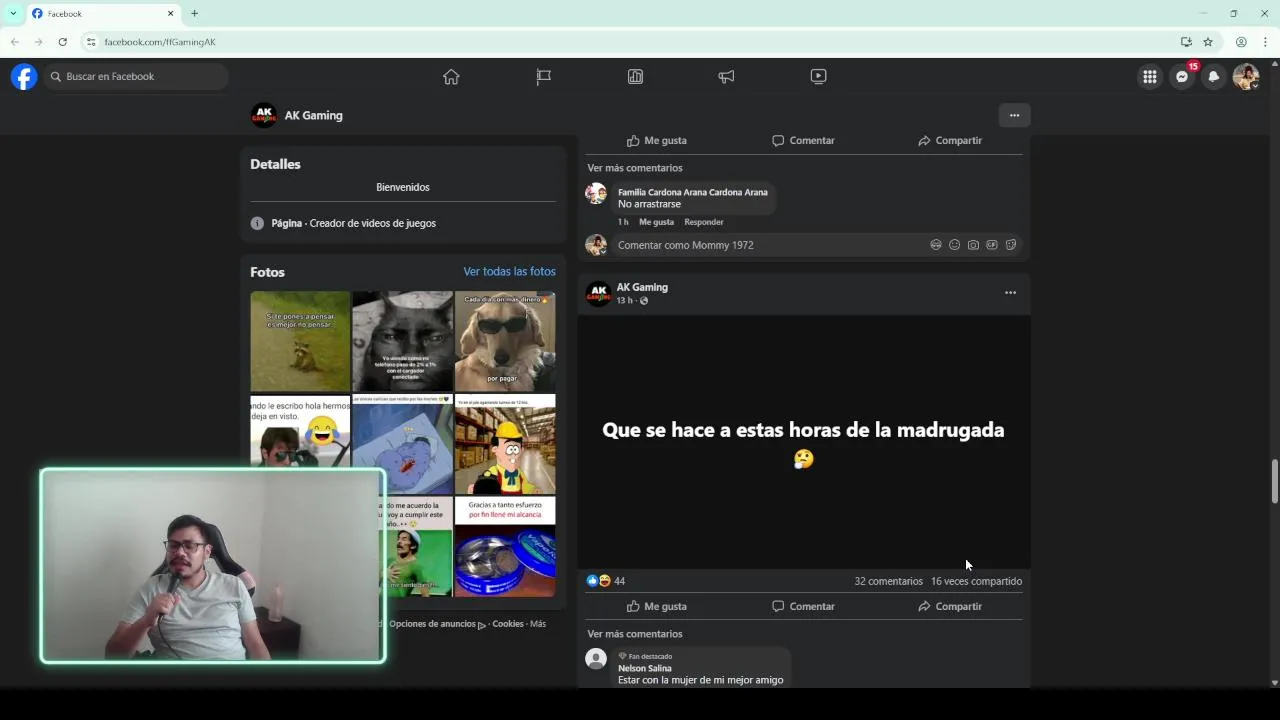
Task: Click the AK Gaming page logo in the header
Action: tap(264, 116)
